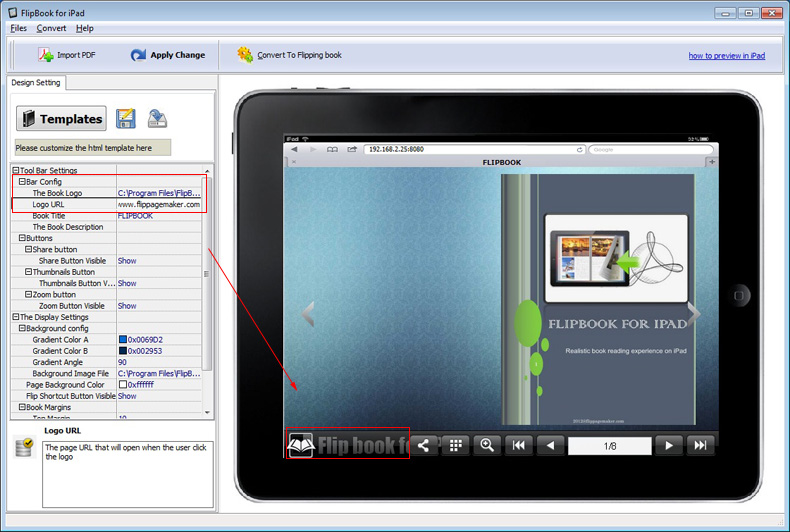Click the right flip arrow on the book cover

click(x=694, y=314)
